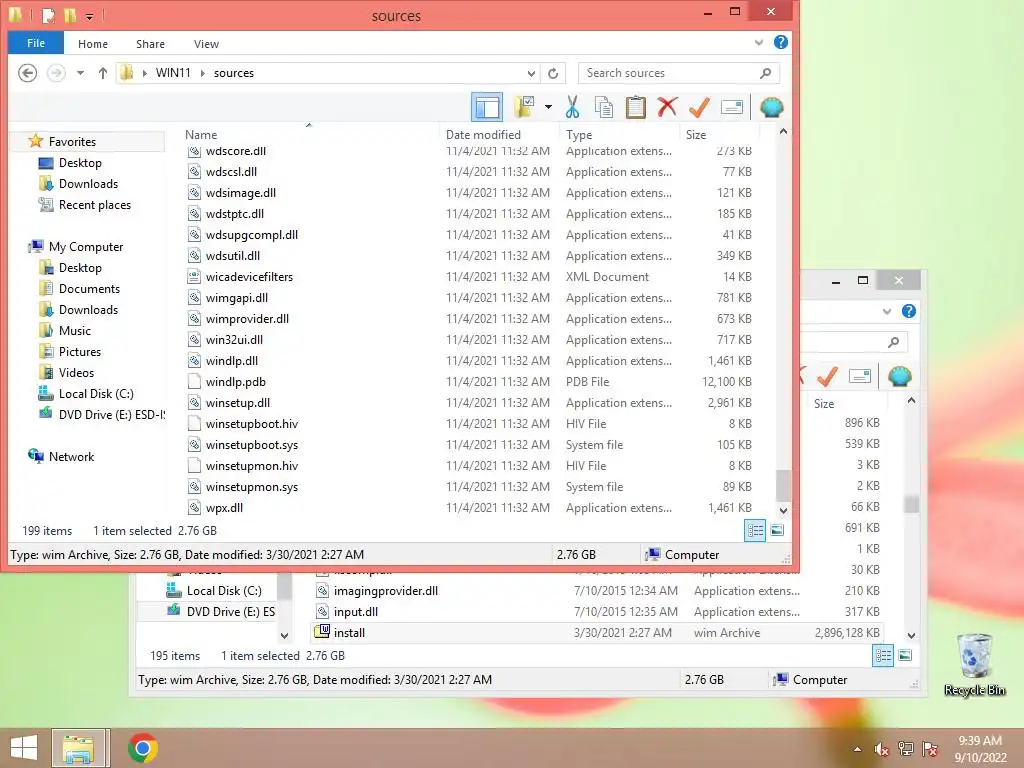Image resolution: width=1024 pixels, height=768 pixels.
Task: Click the taskbar clock showing 9:39 AM
Action: point(980,741)
